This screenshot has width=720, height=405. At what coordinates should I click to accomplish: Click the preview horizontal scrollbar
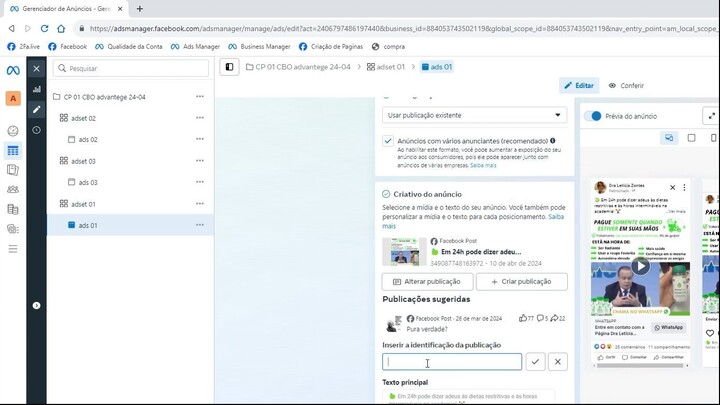641,366
